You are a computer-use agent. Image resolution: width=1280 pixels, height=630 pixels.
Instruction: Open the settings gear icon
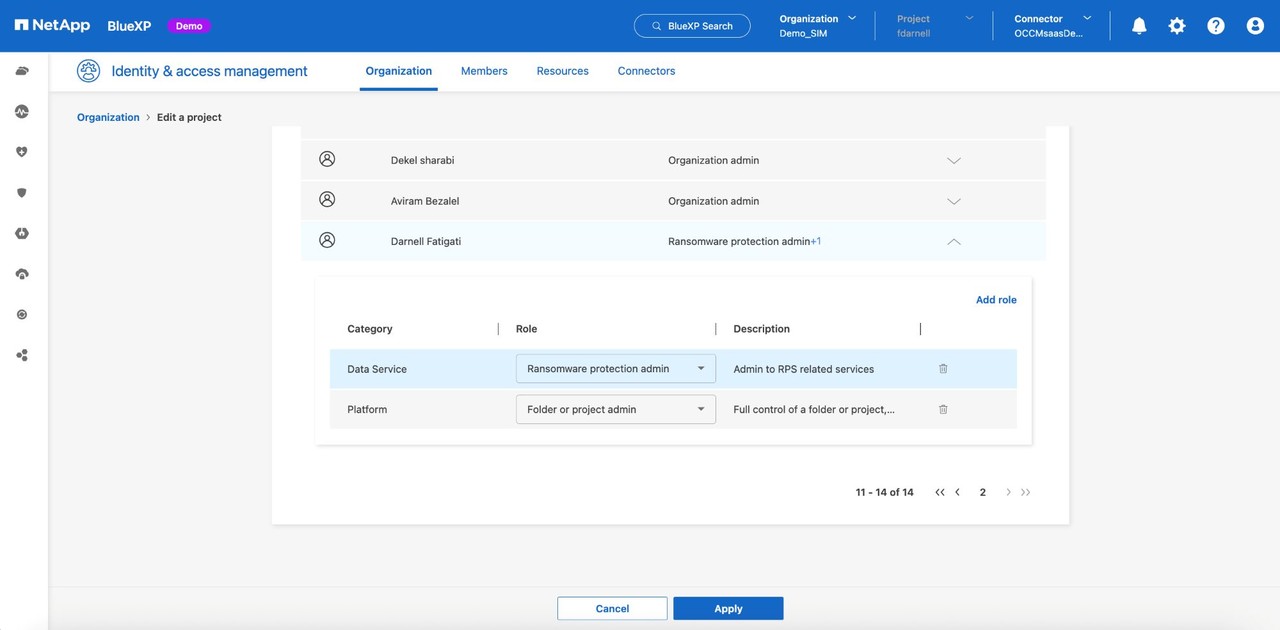1177,26
